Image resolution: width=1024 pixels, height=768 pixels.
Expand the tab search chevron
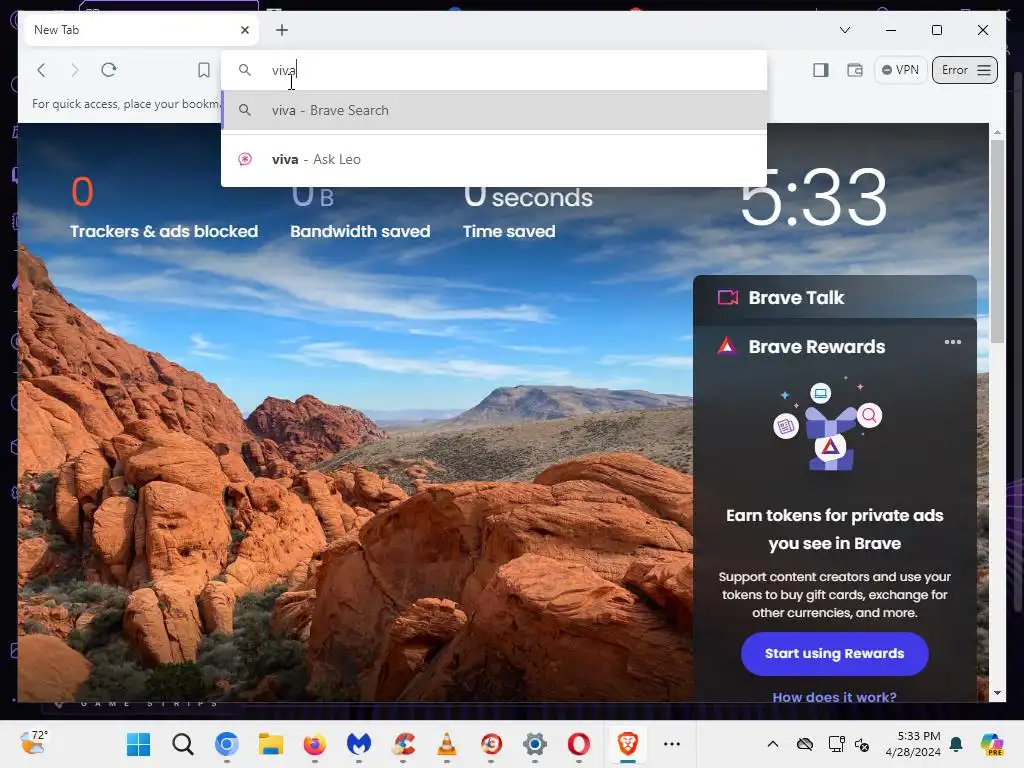[844, 30]
